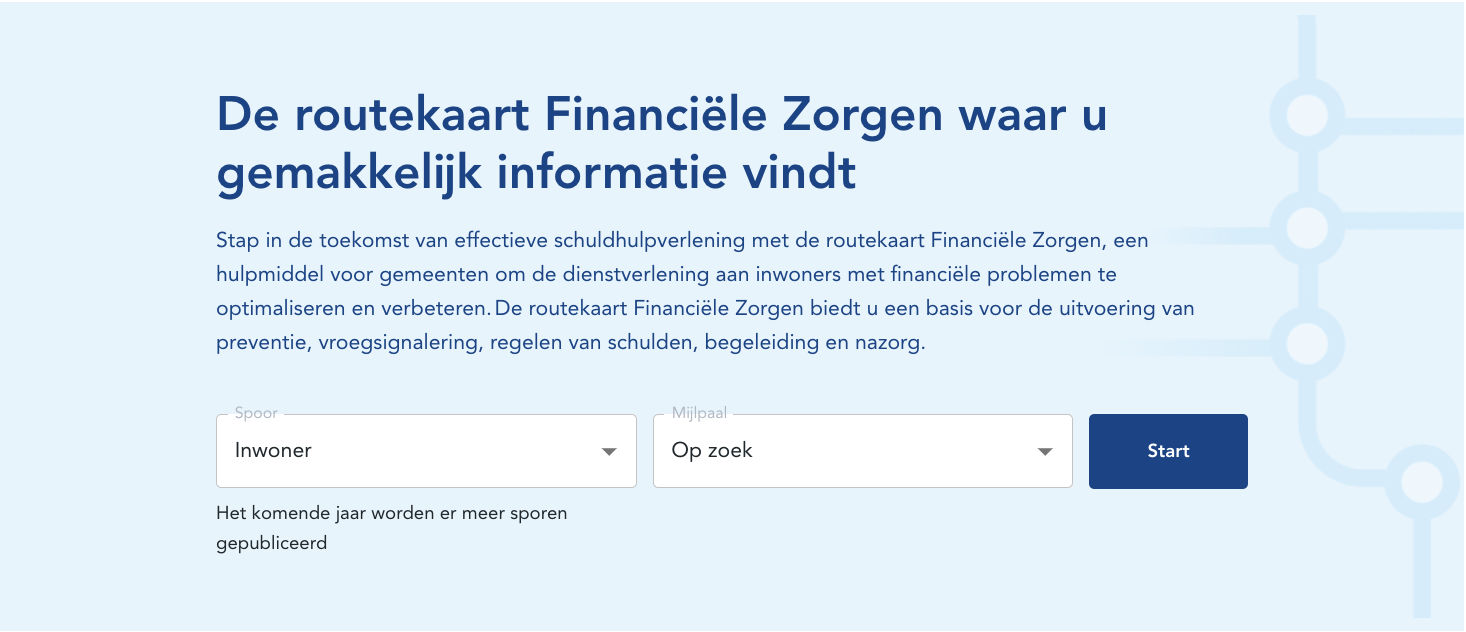Select the second station circle from the top
The height and width of the screenshot is (632, 1466).
click(1306, 228)
